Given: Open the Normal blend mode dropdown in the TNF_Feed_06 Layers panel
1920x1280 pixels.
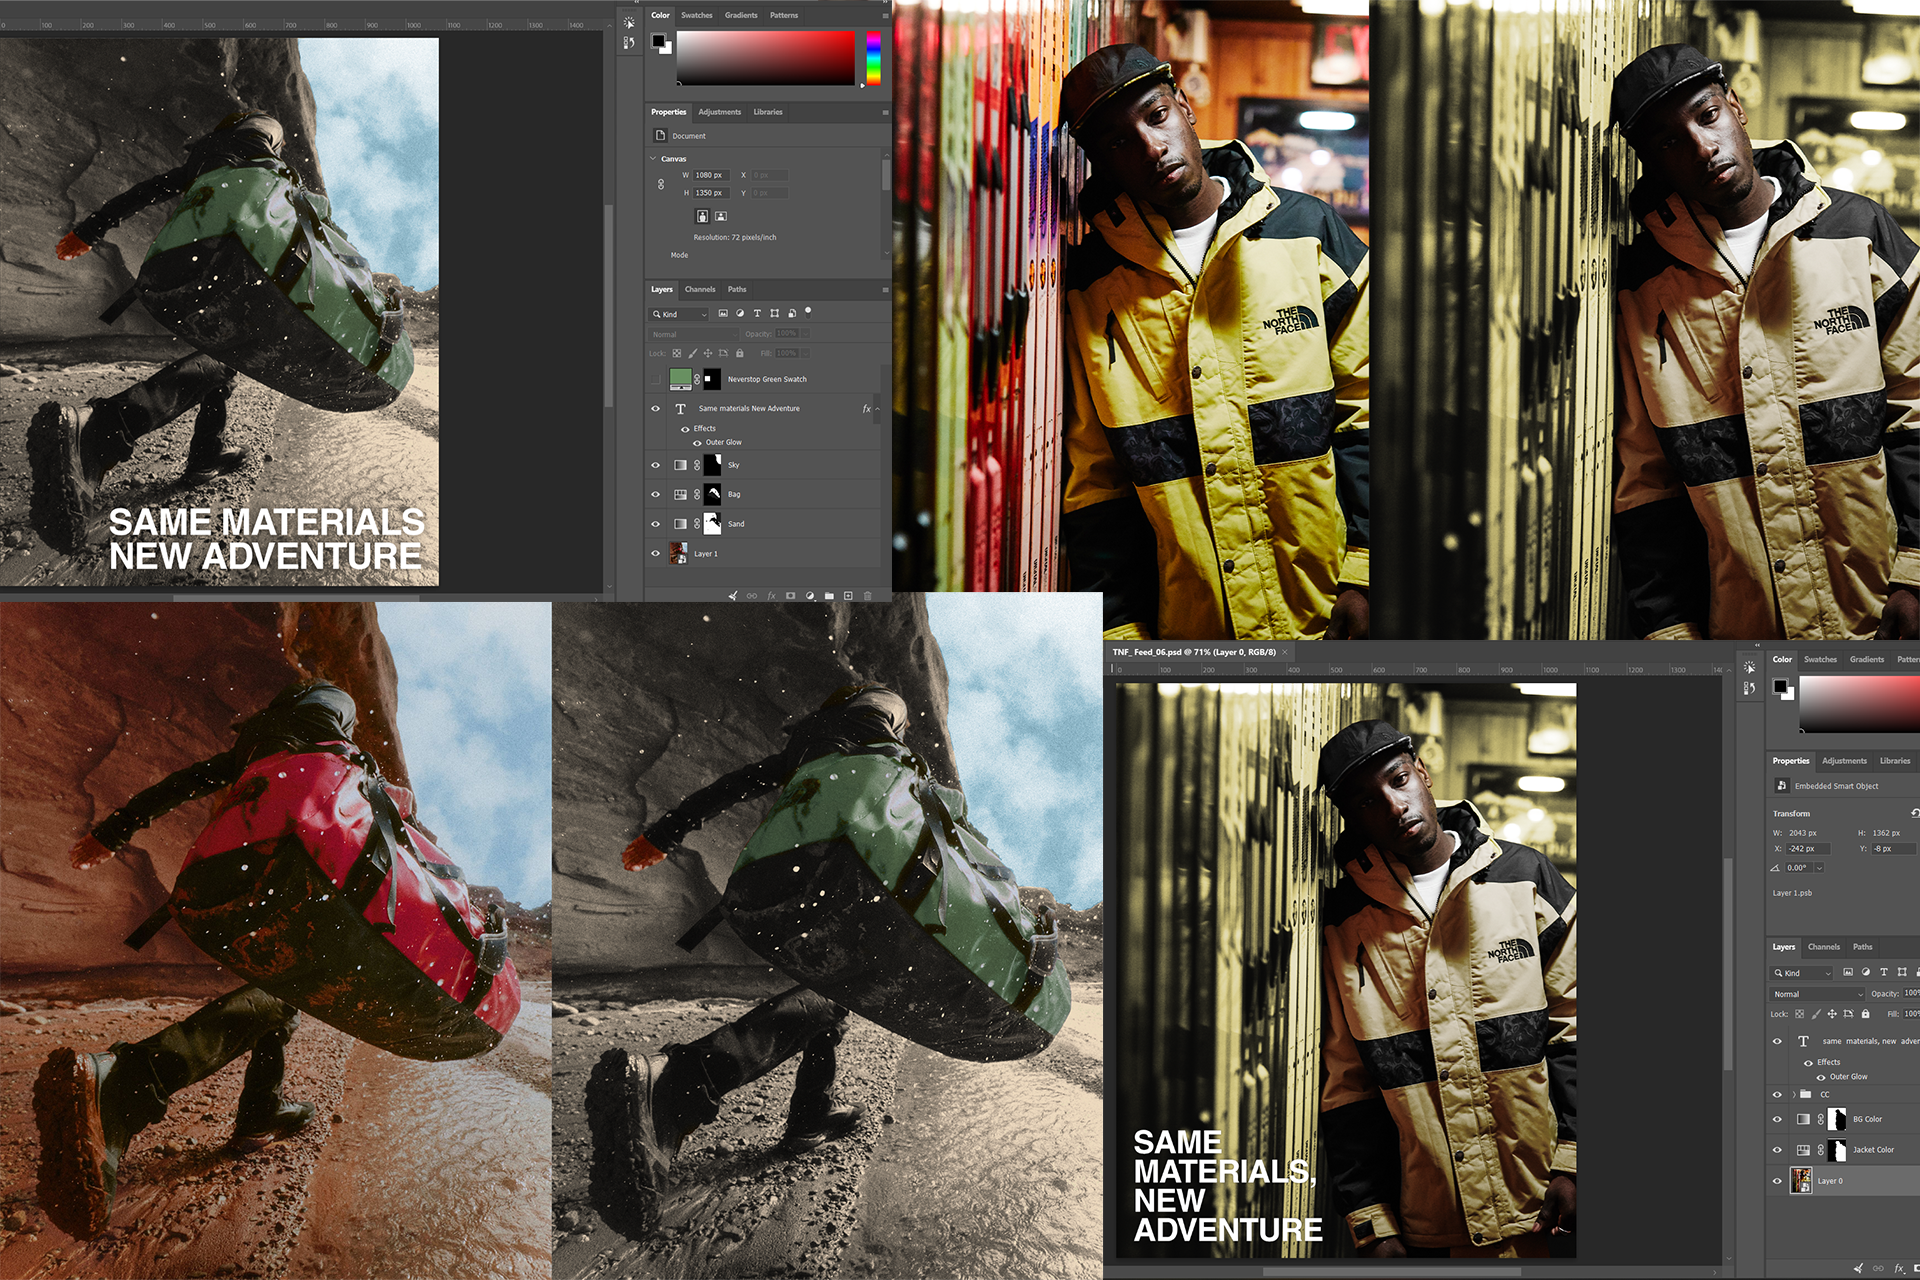Looking at the screenshot, I should point(1818,994).
